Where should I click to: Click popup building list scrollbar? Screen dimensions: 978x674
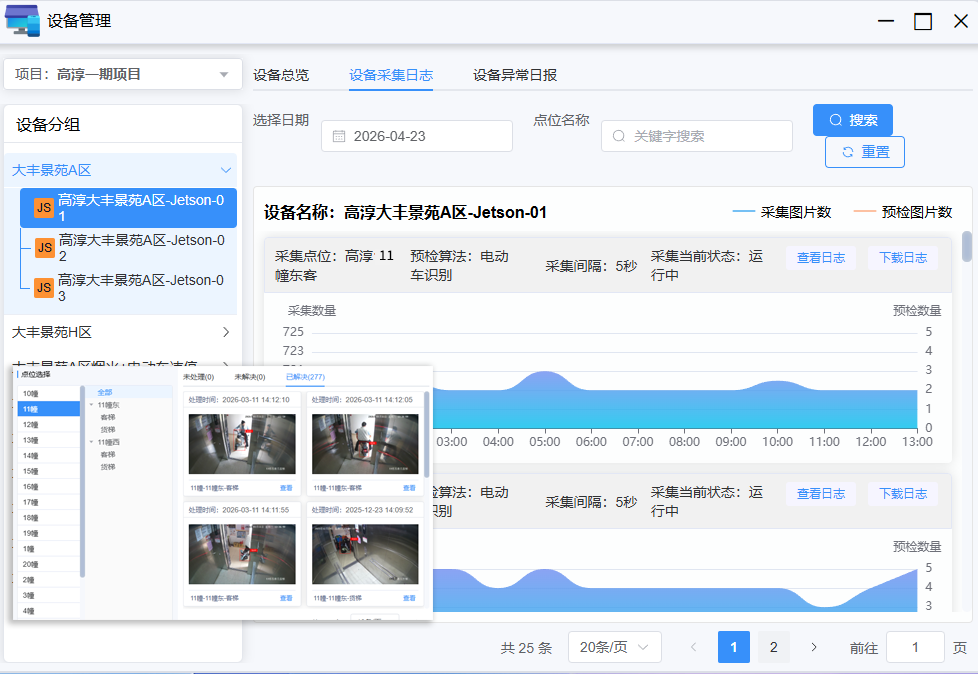(82, 481)
